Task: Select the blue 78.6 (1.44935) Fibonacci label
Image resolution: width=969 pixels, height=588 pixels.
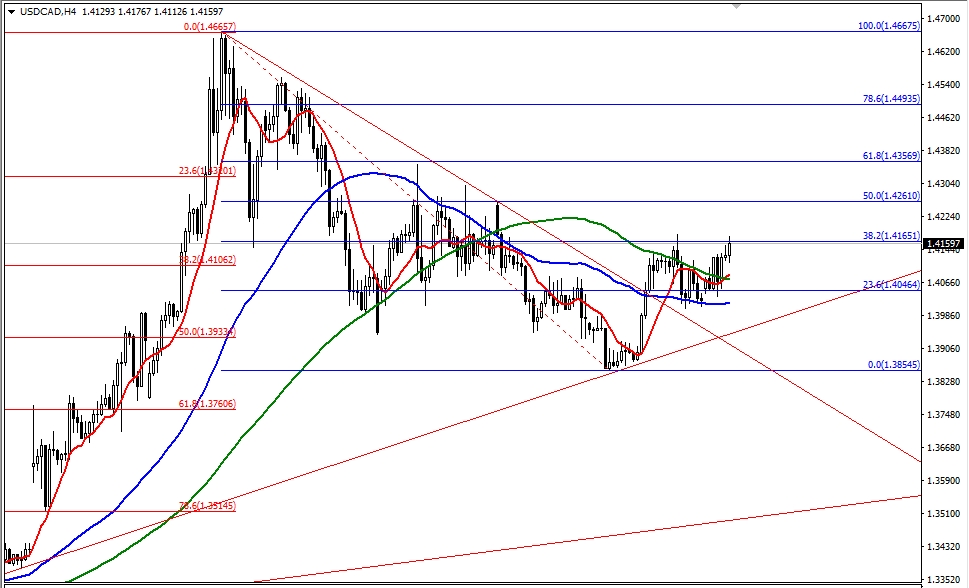Action: 888,99
